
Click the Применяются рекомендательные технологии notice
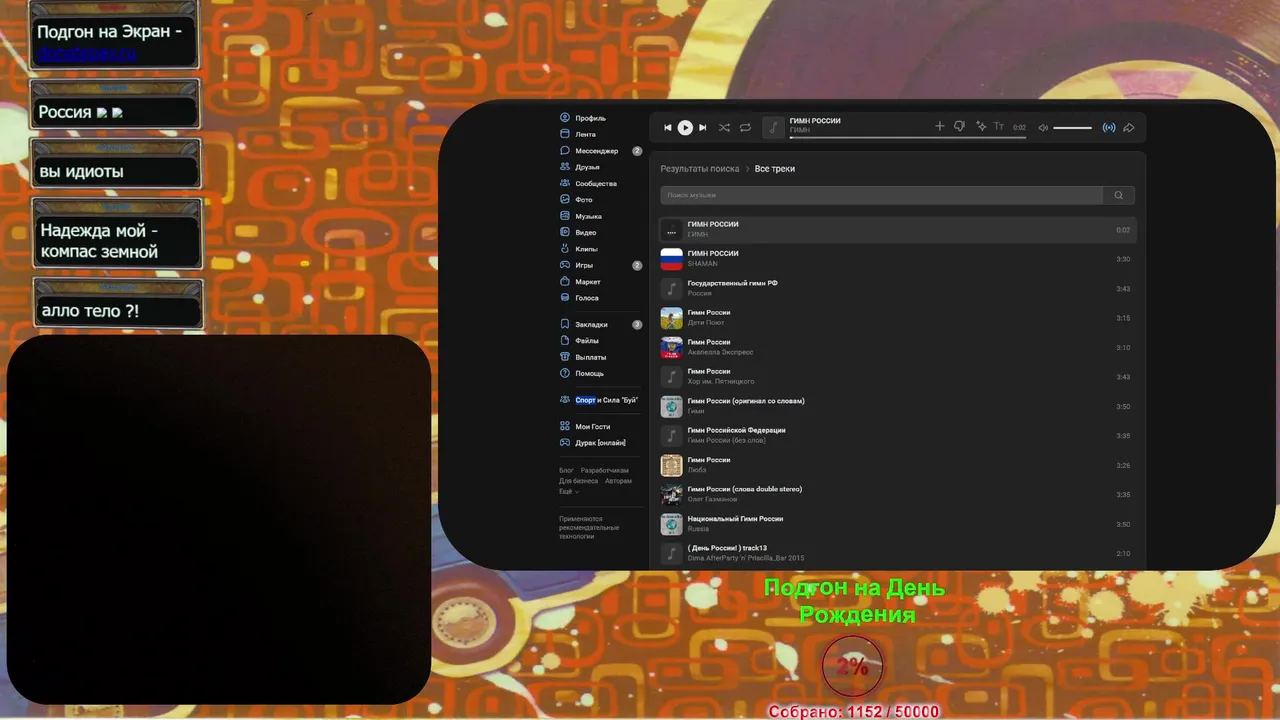(x=589, y=528)
